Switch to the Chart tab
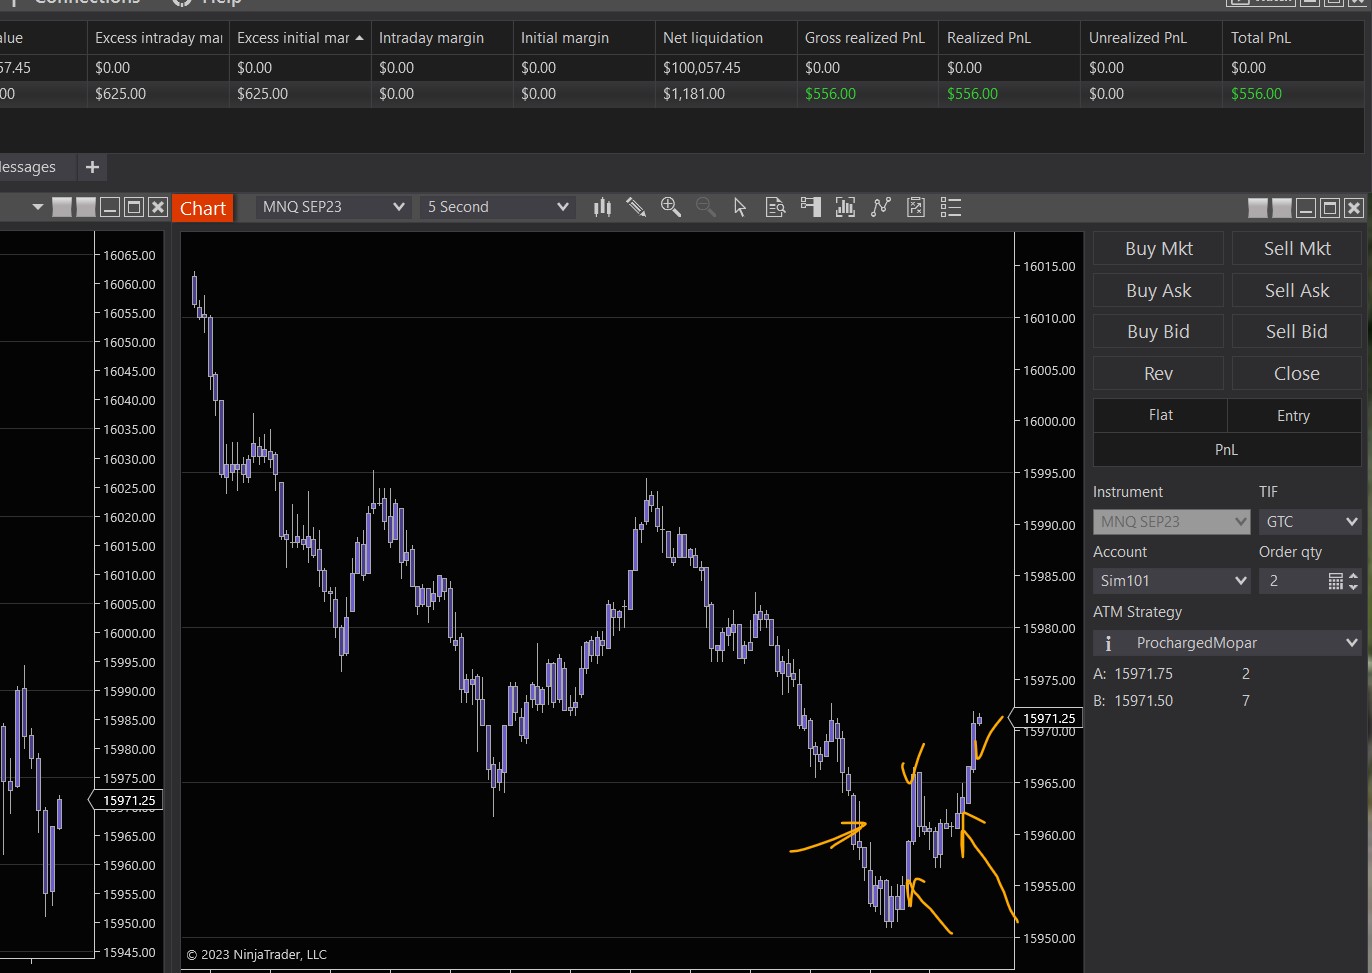 coord(203,208)
